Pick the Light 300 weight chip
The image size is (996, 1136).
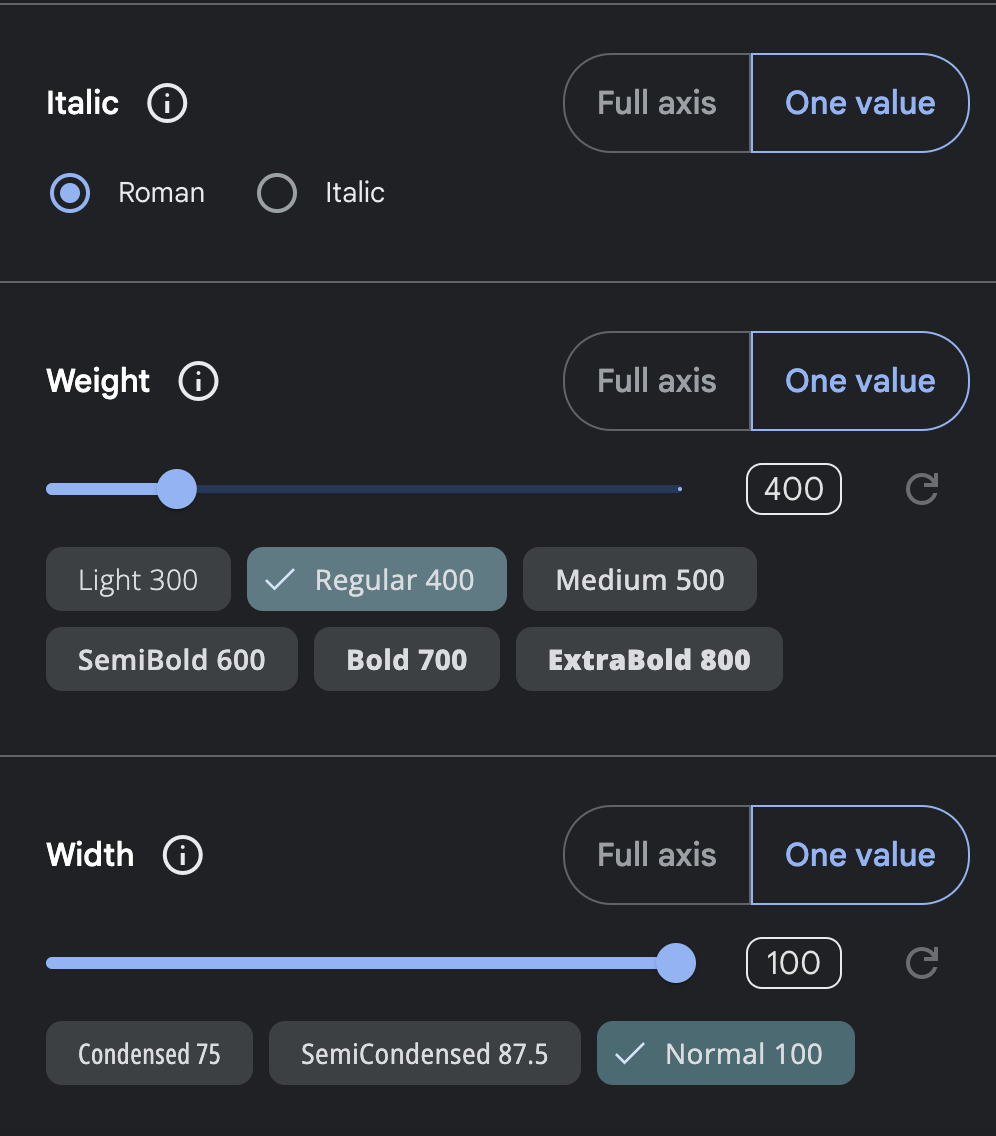[138, 579]
